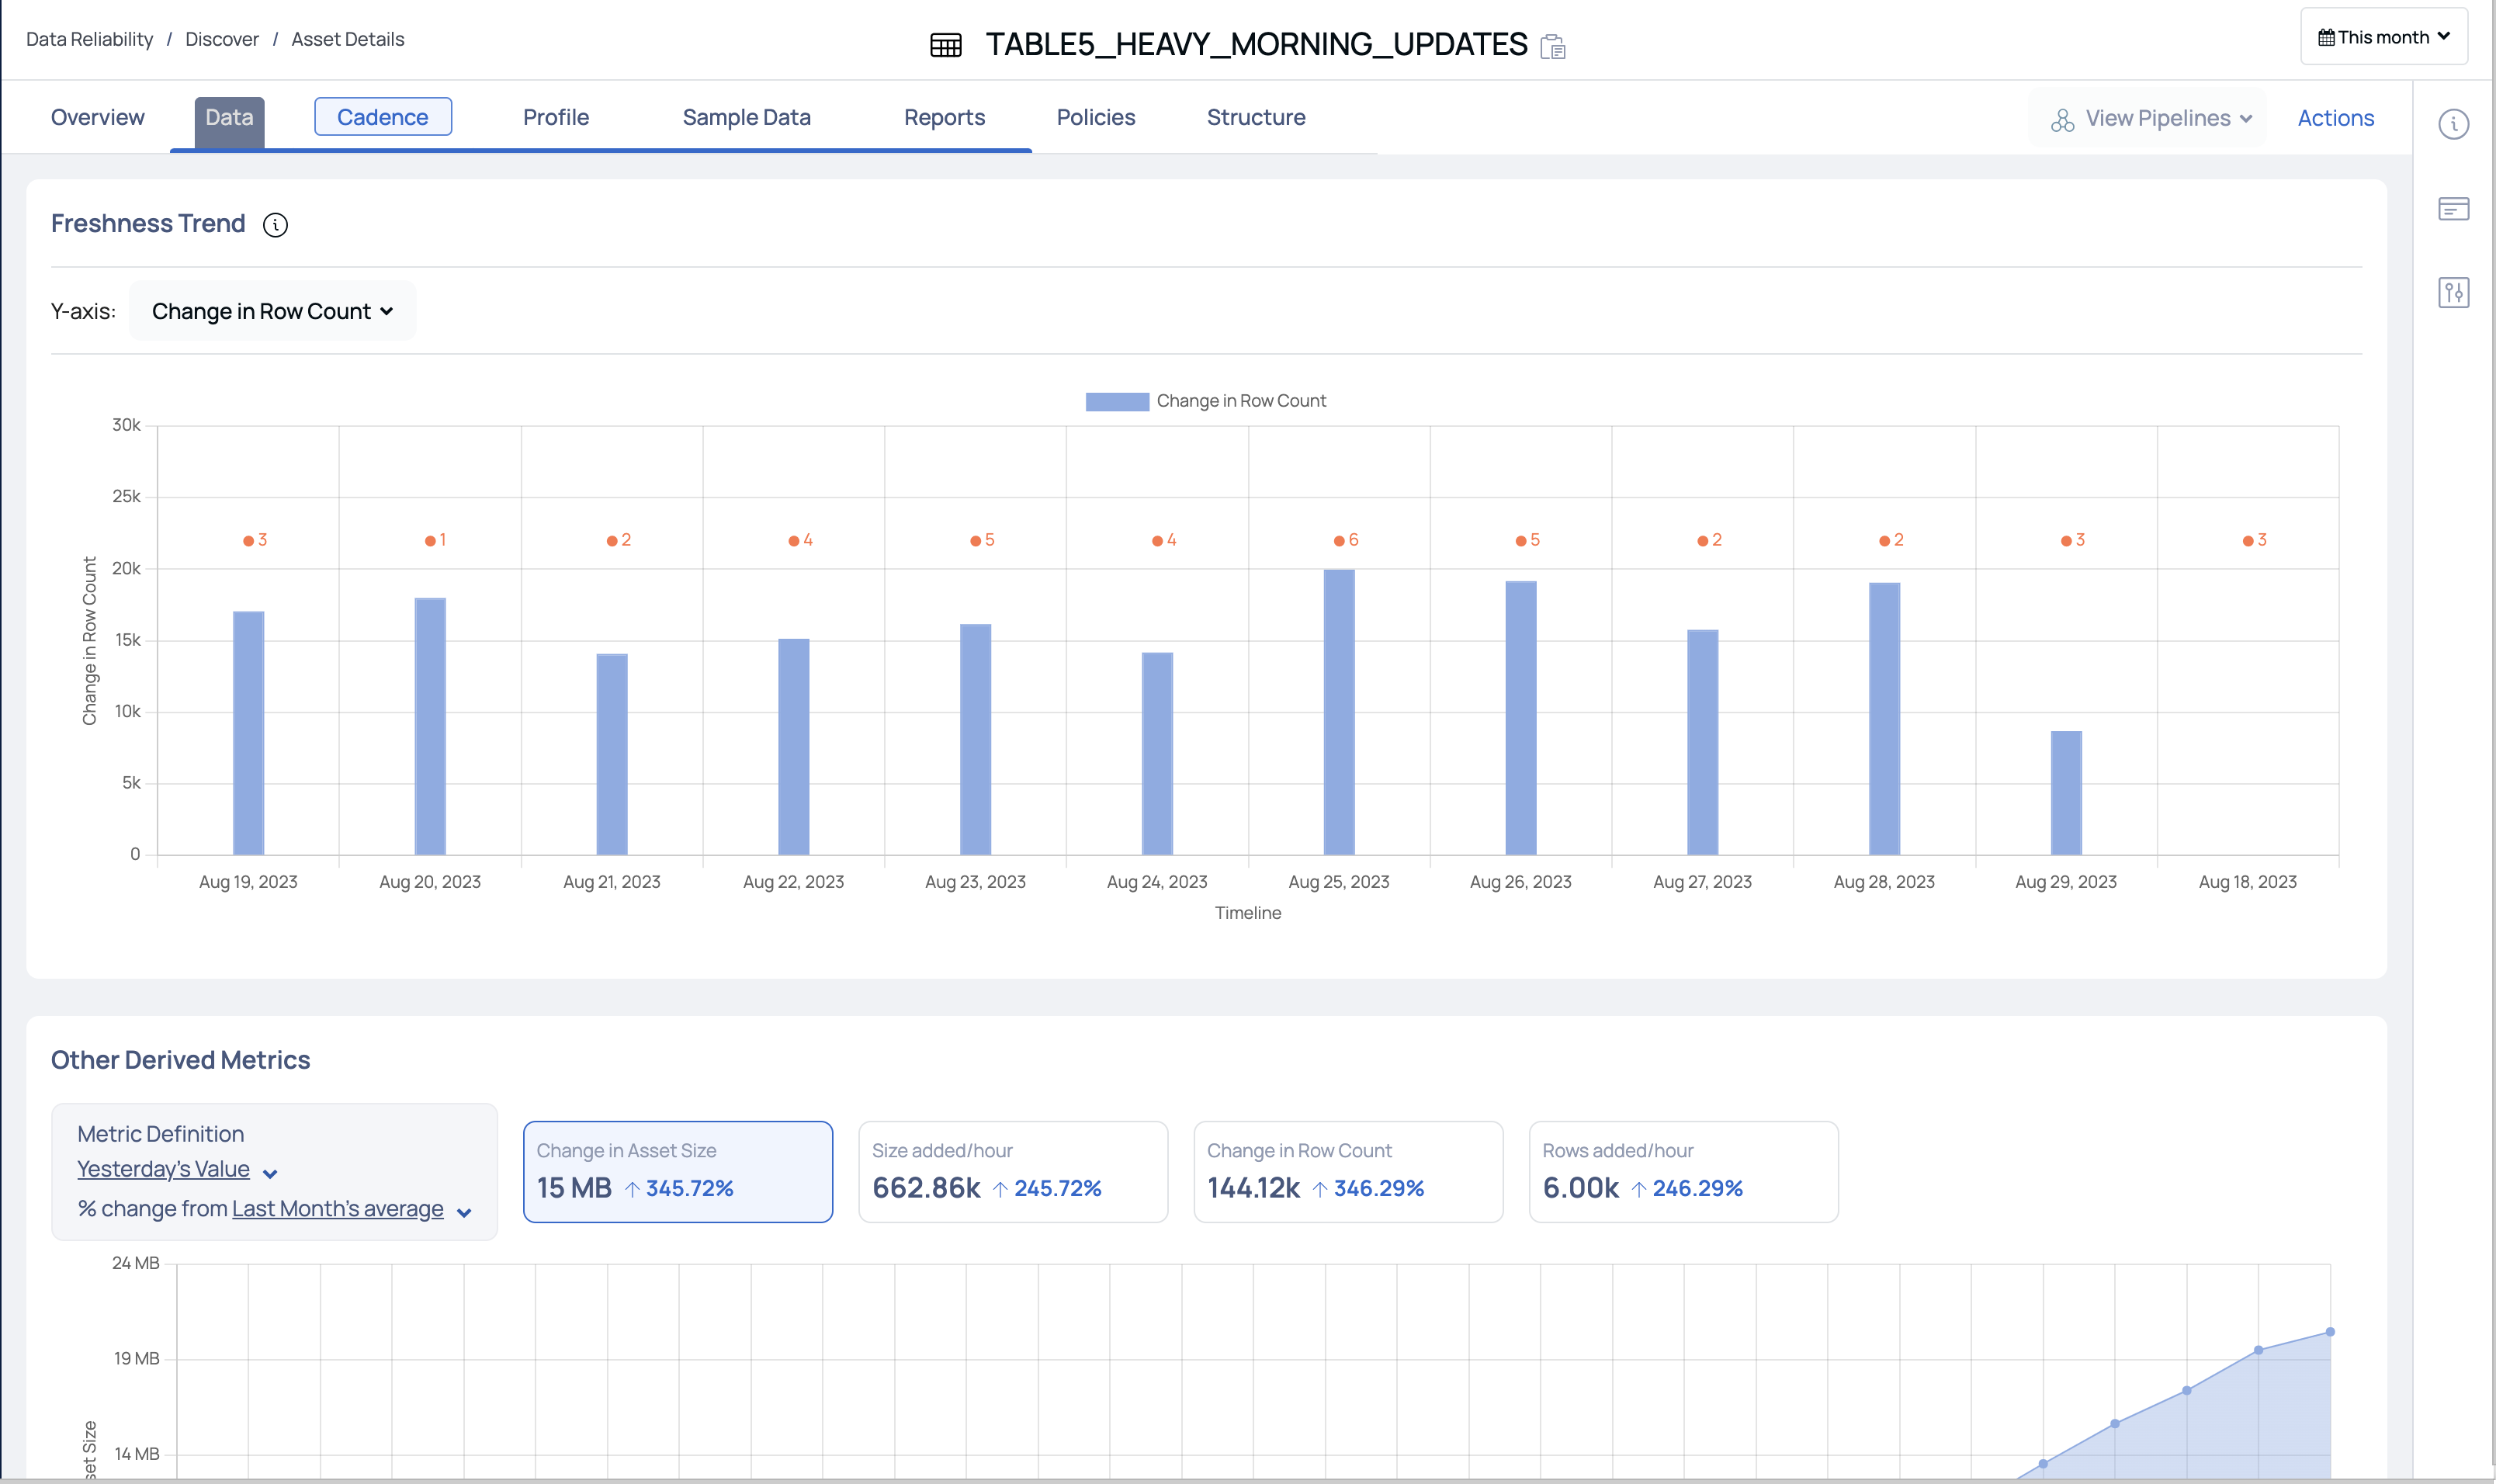Click the Freshness Trend info icon
This screenshot has width=2496, height=1484.
pos(275,225)
